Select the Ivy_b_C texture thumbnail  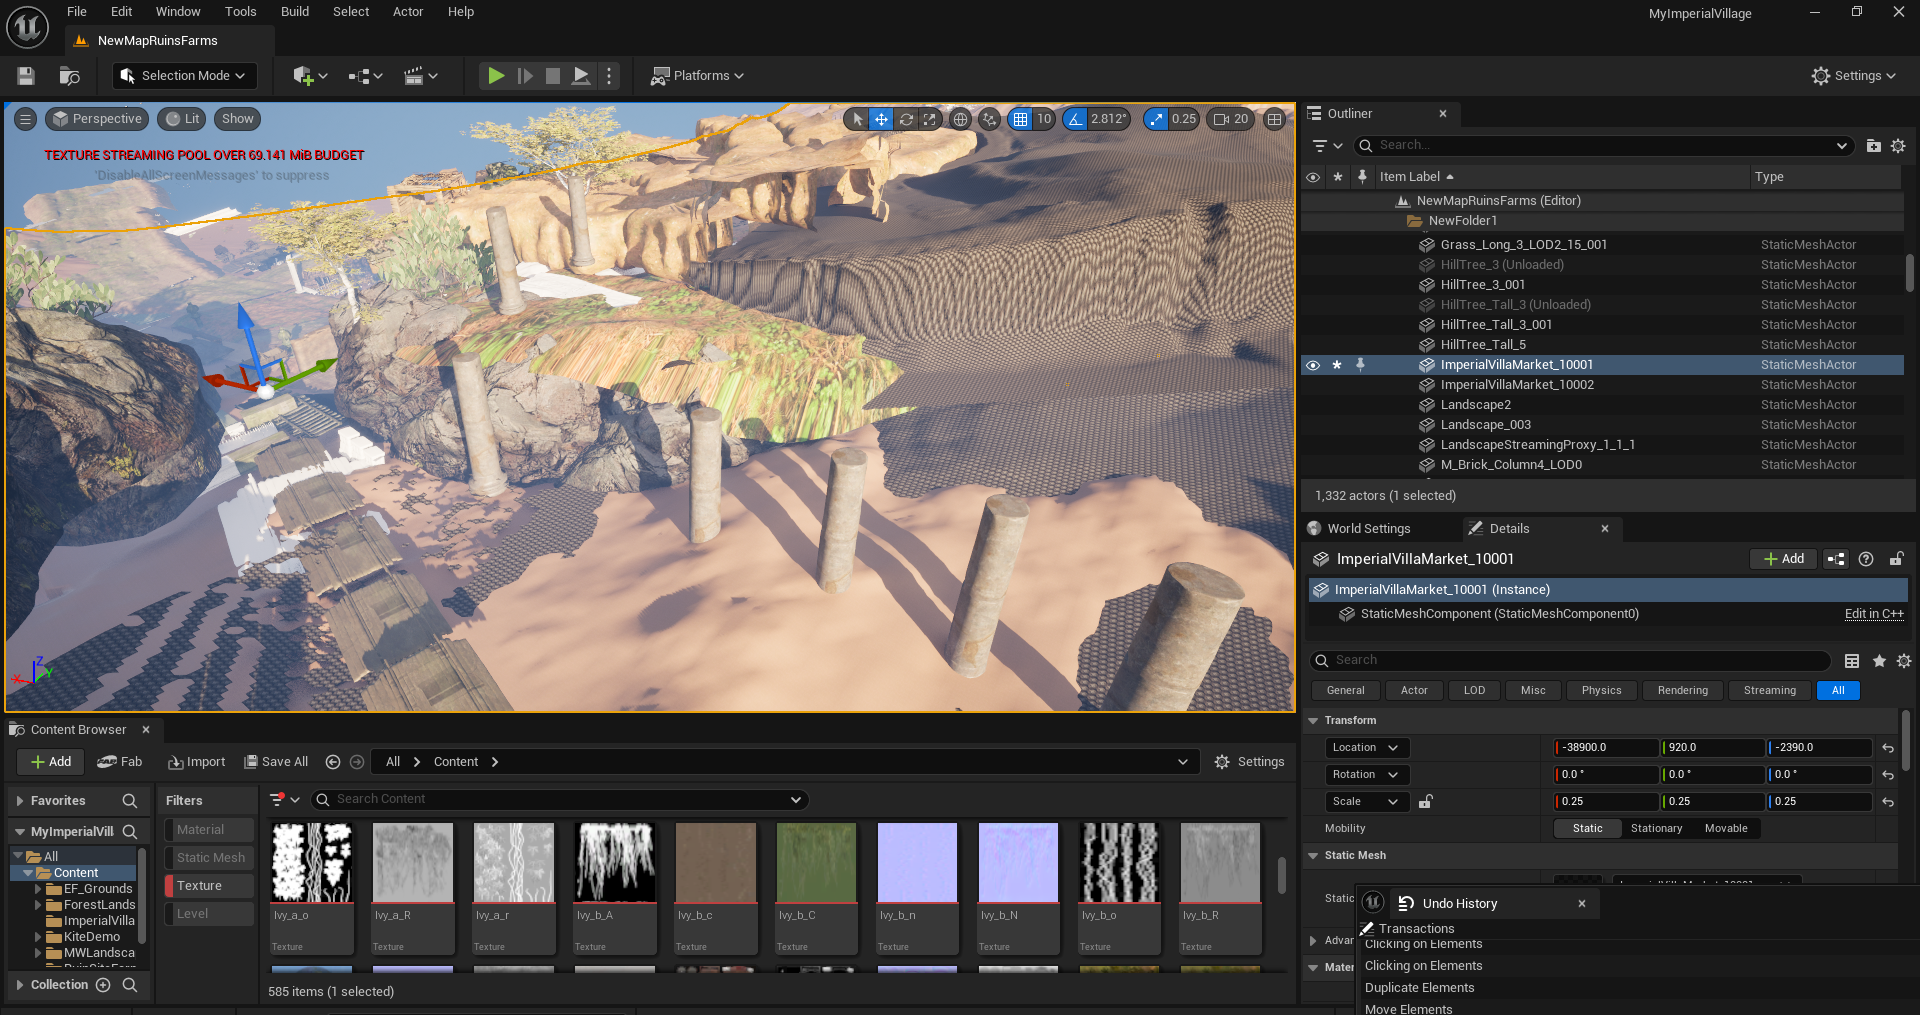click(x=817, y=863)
